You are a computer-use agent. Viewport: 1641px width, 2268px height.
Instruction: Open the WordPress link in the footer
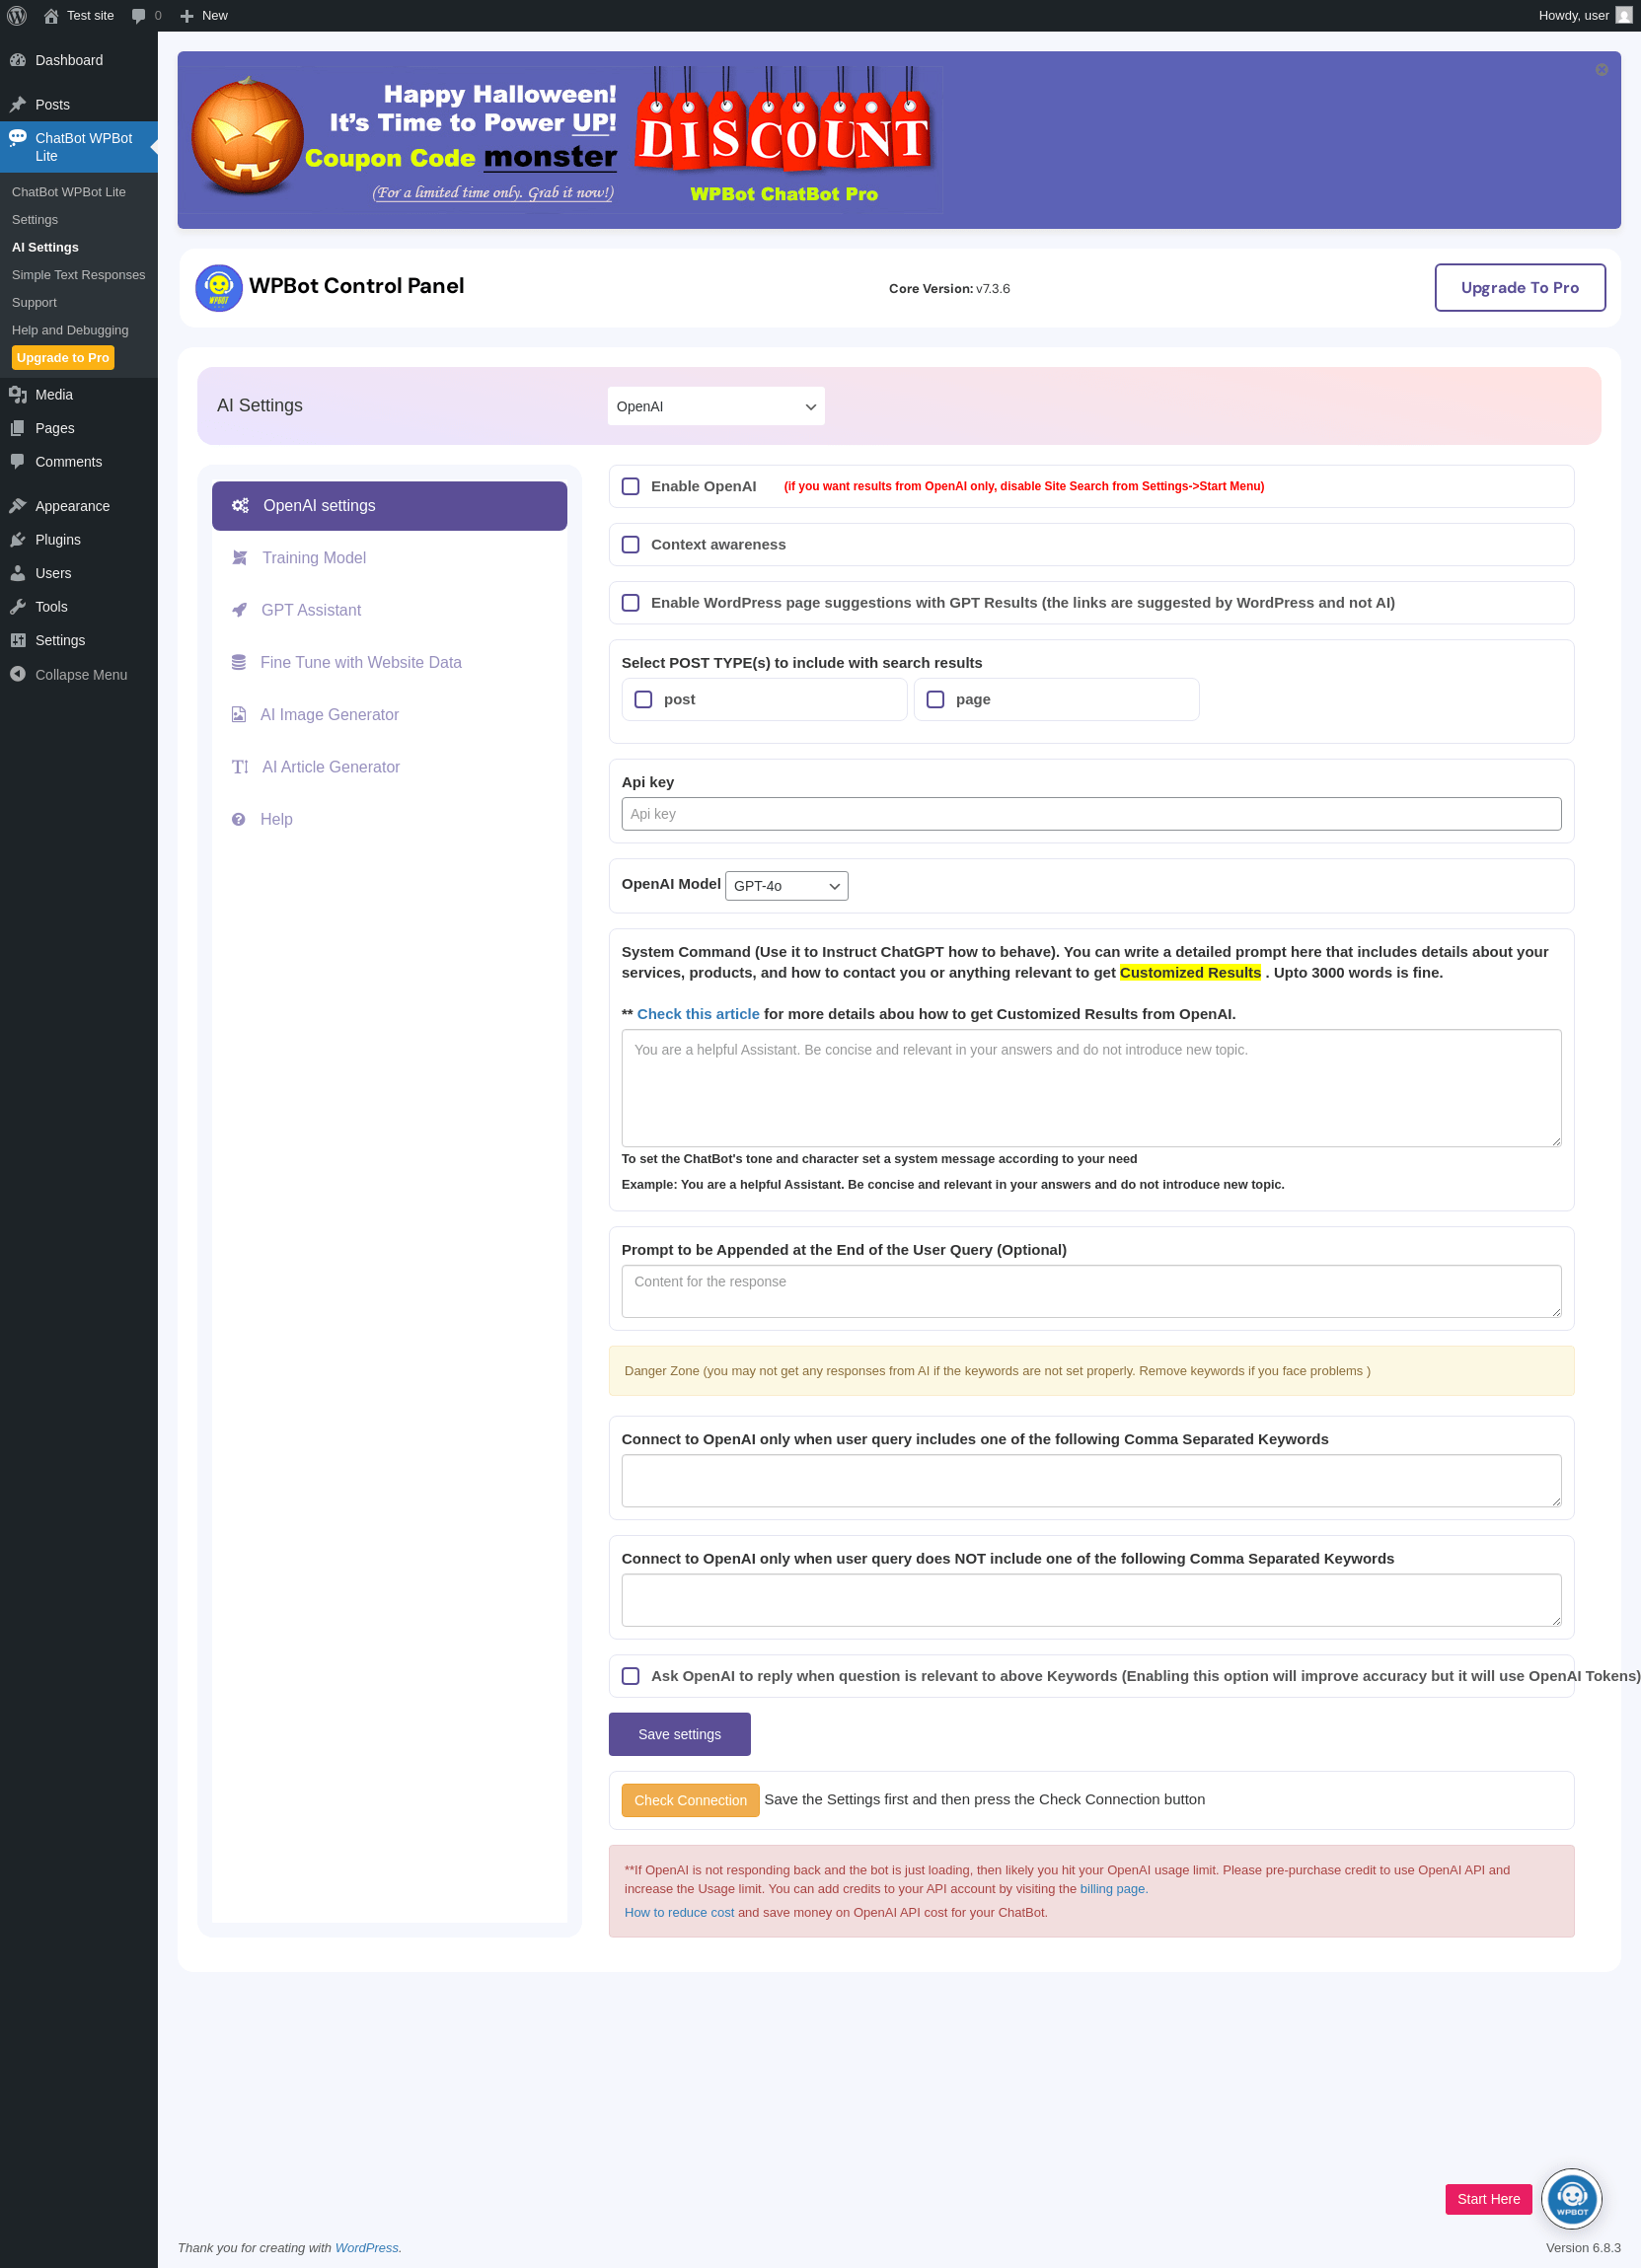tap(366, 2248)
